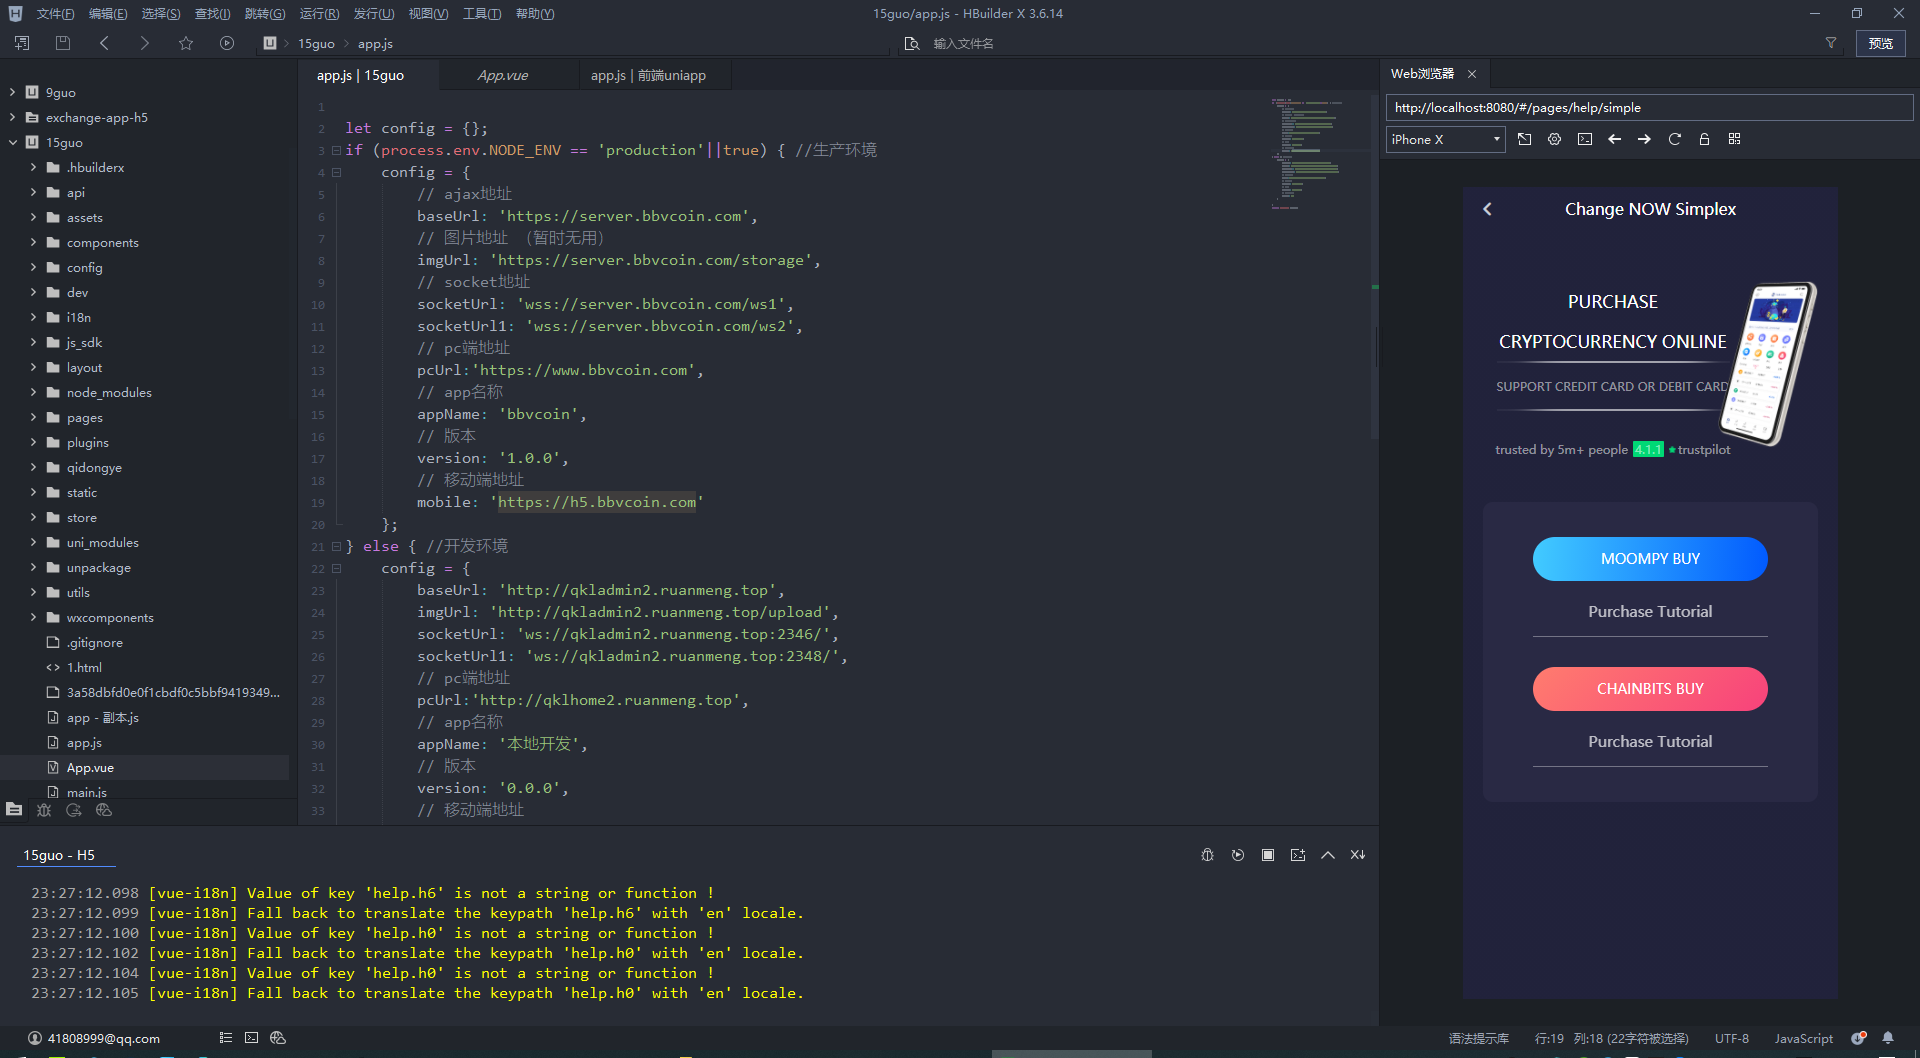1920x1058 pixels.
Task: Open the Web browser settings gear
Action: click(1554, 139)
